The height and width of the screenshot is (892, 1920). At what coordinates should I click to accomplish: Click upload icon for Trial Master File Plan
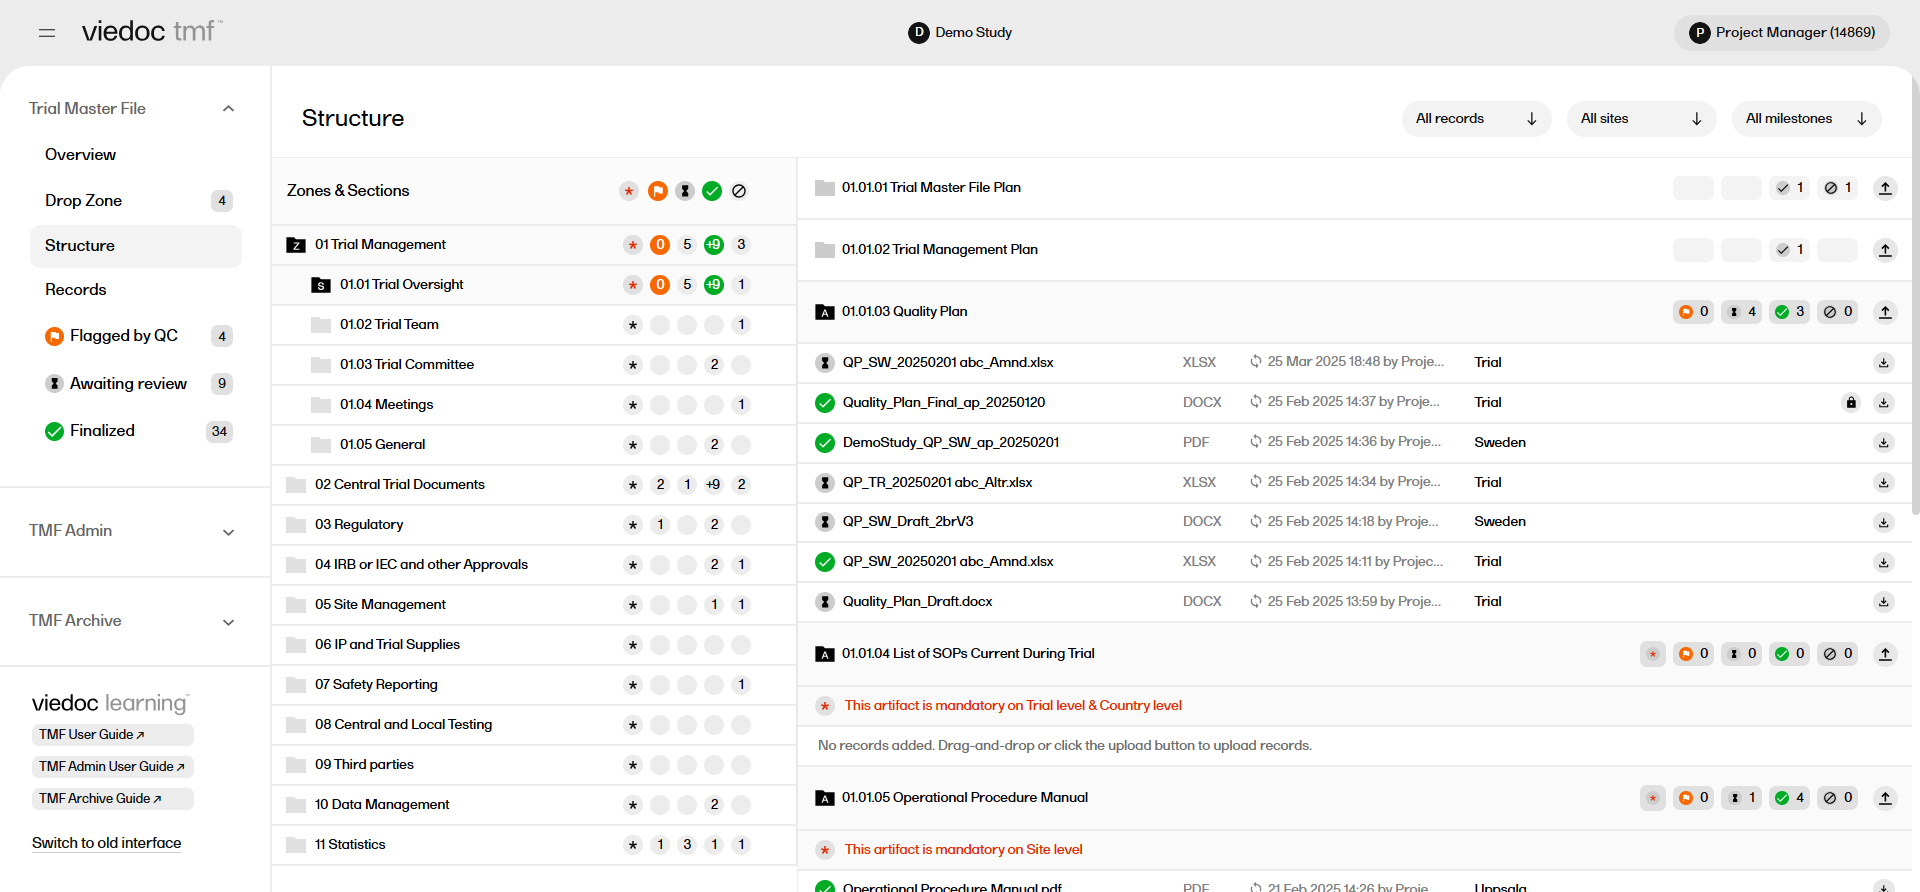click(1884, 188)
